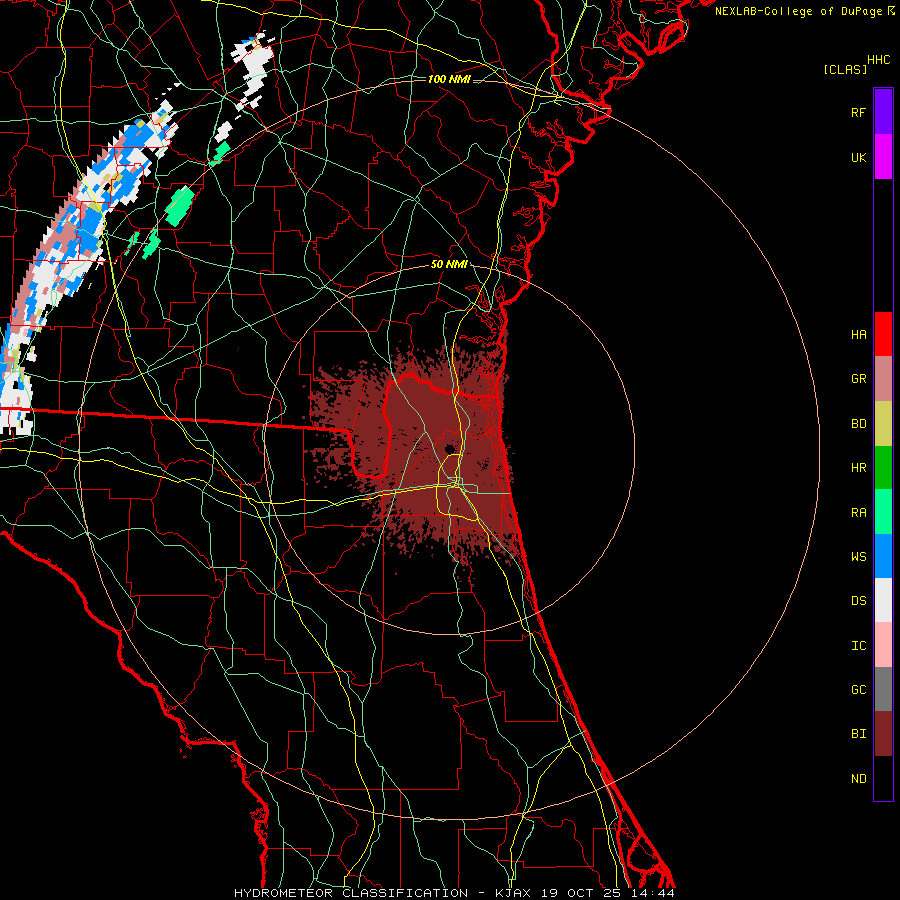Select the 'BI' legend label
This screenshot has width=900, height=900.
pos(859,733)
